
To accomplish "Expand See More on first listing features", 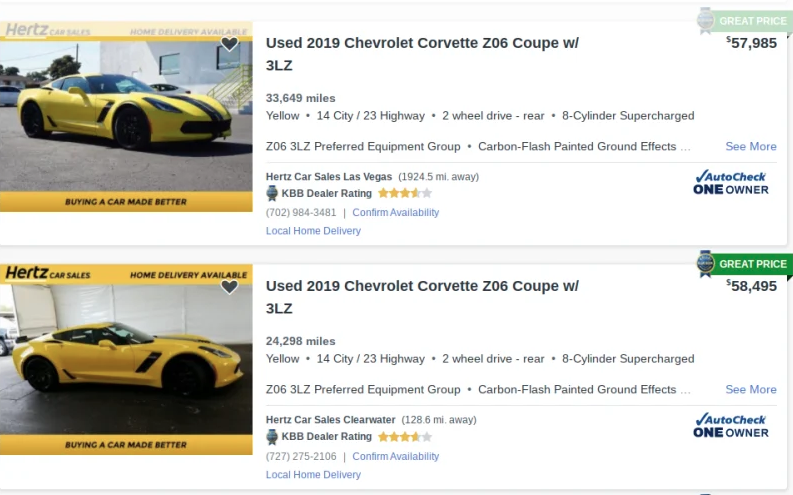I will pos(750,146).
